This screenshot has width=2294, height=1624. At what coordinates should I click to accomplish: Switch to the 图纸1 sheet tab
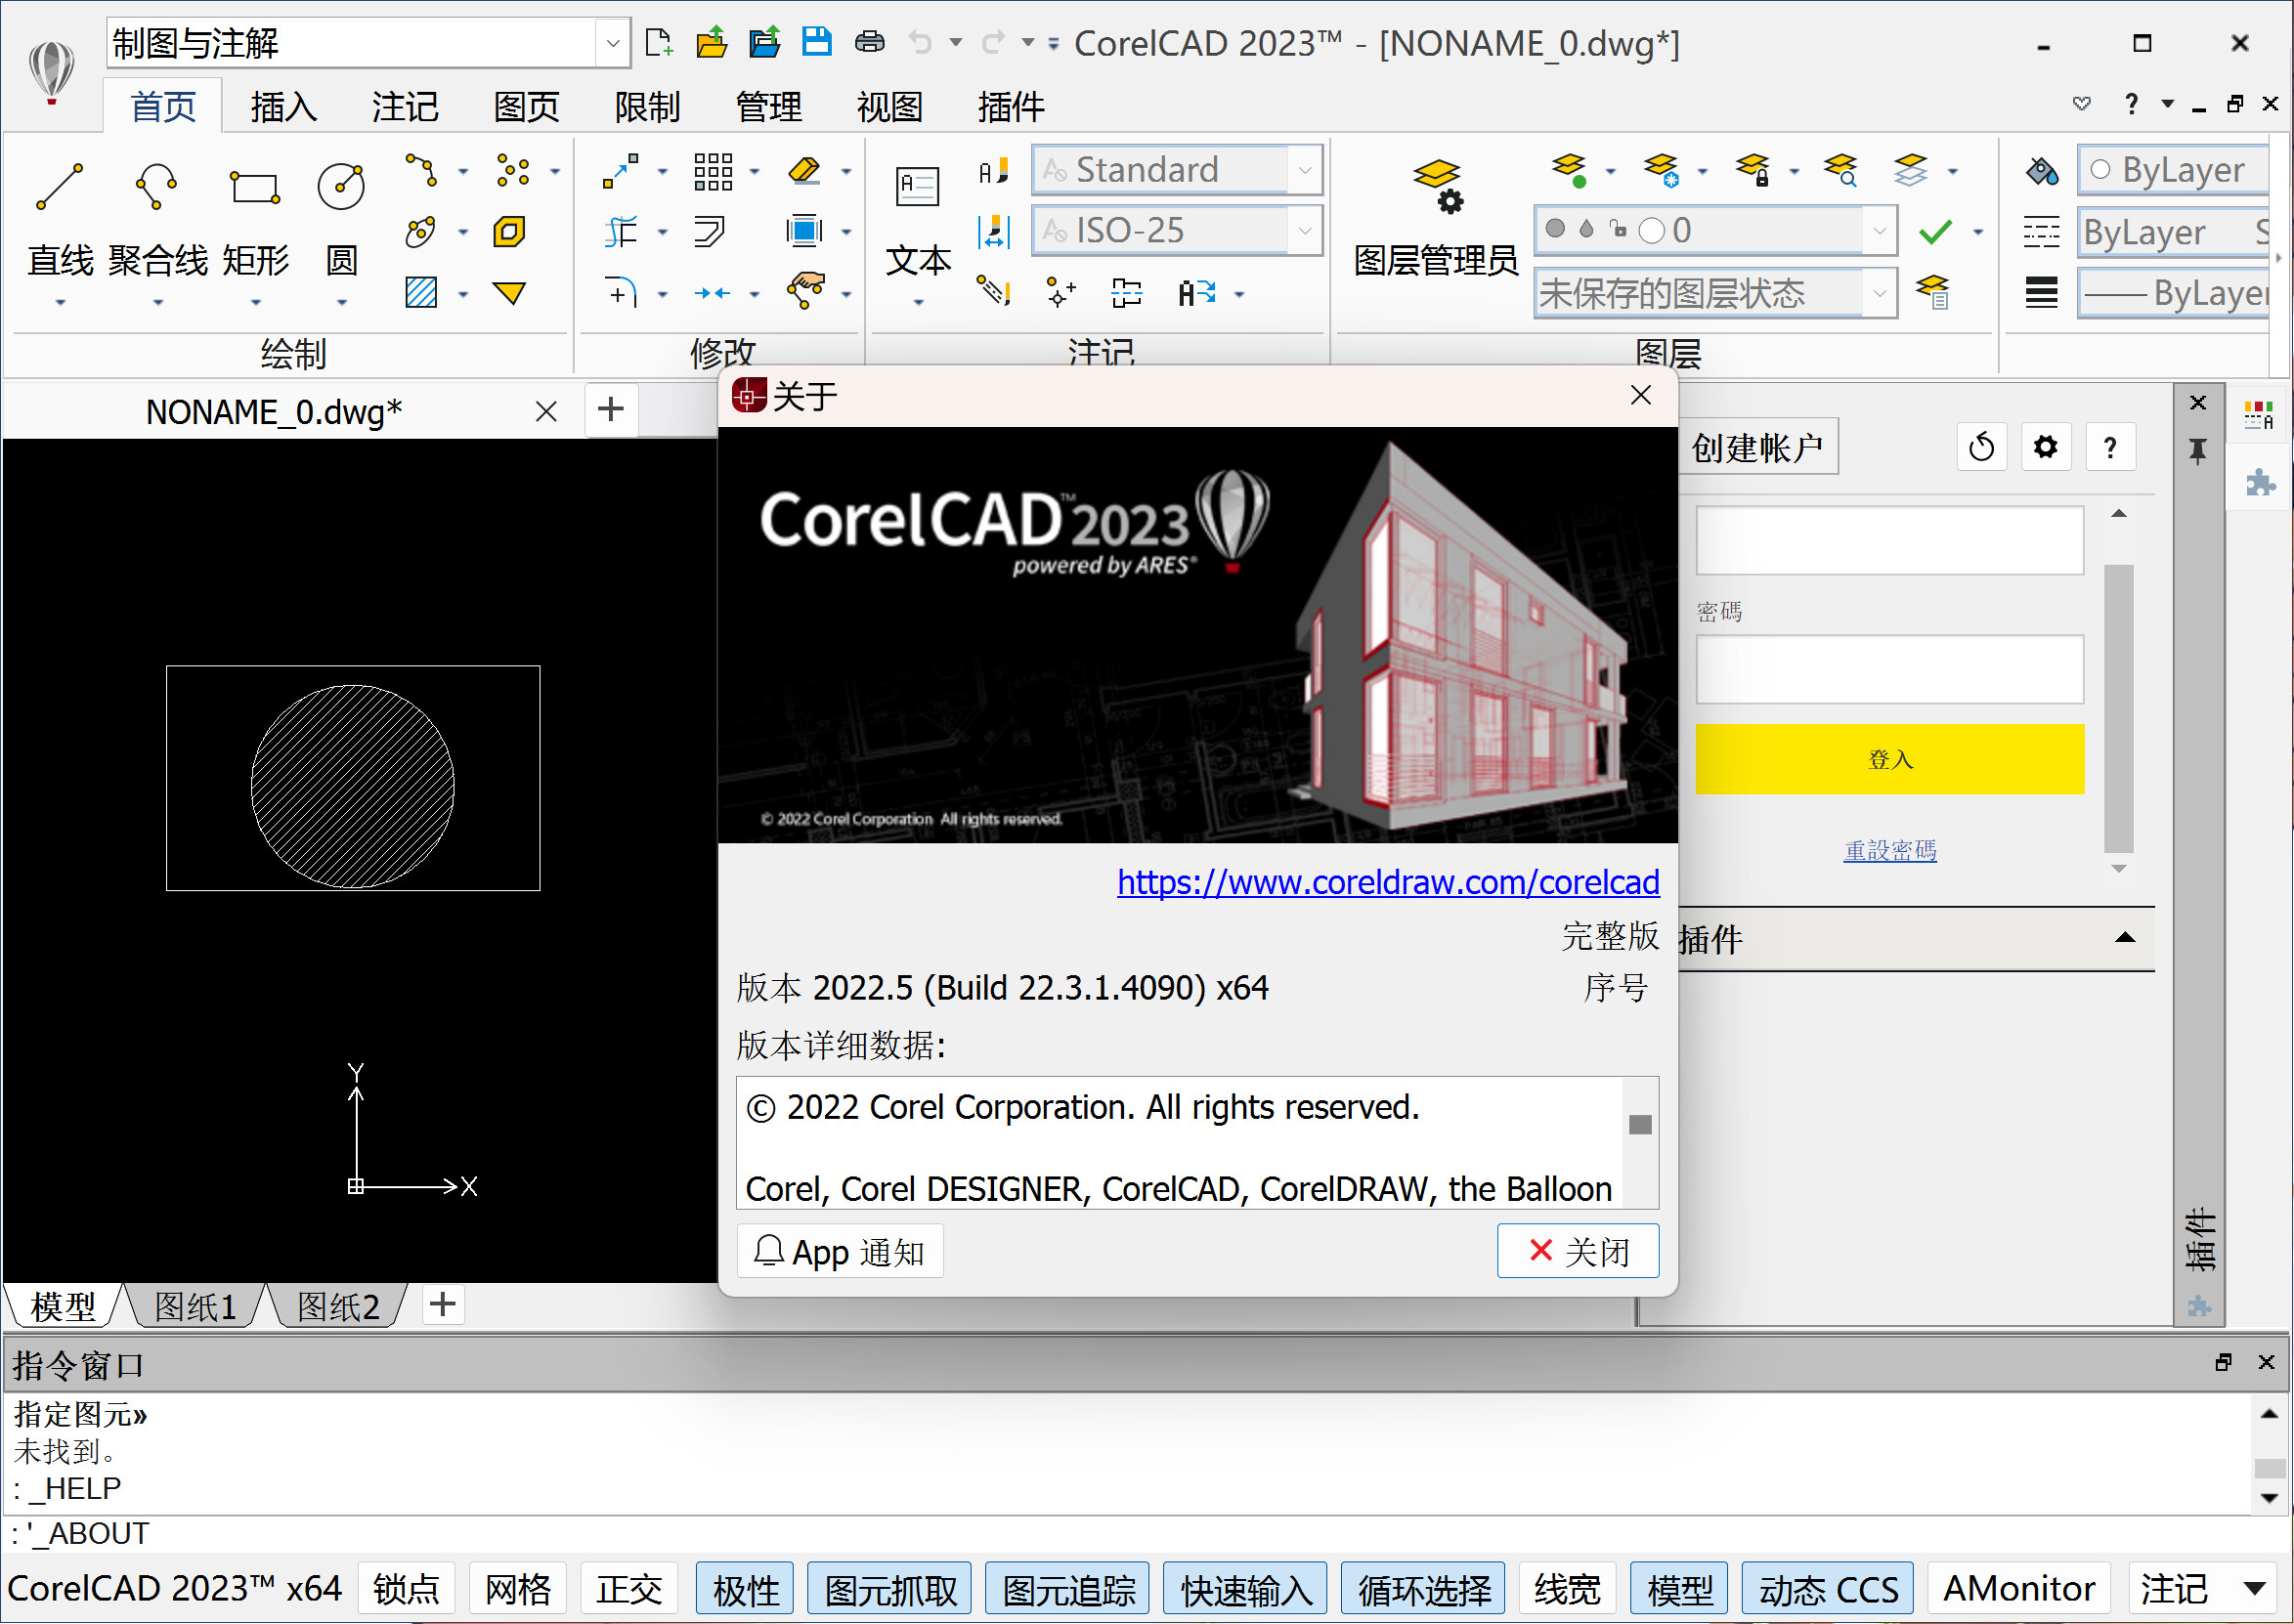pyautogui.click(x=195, y=1306)
